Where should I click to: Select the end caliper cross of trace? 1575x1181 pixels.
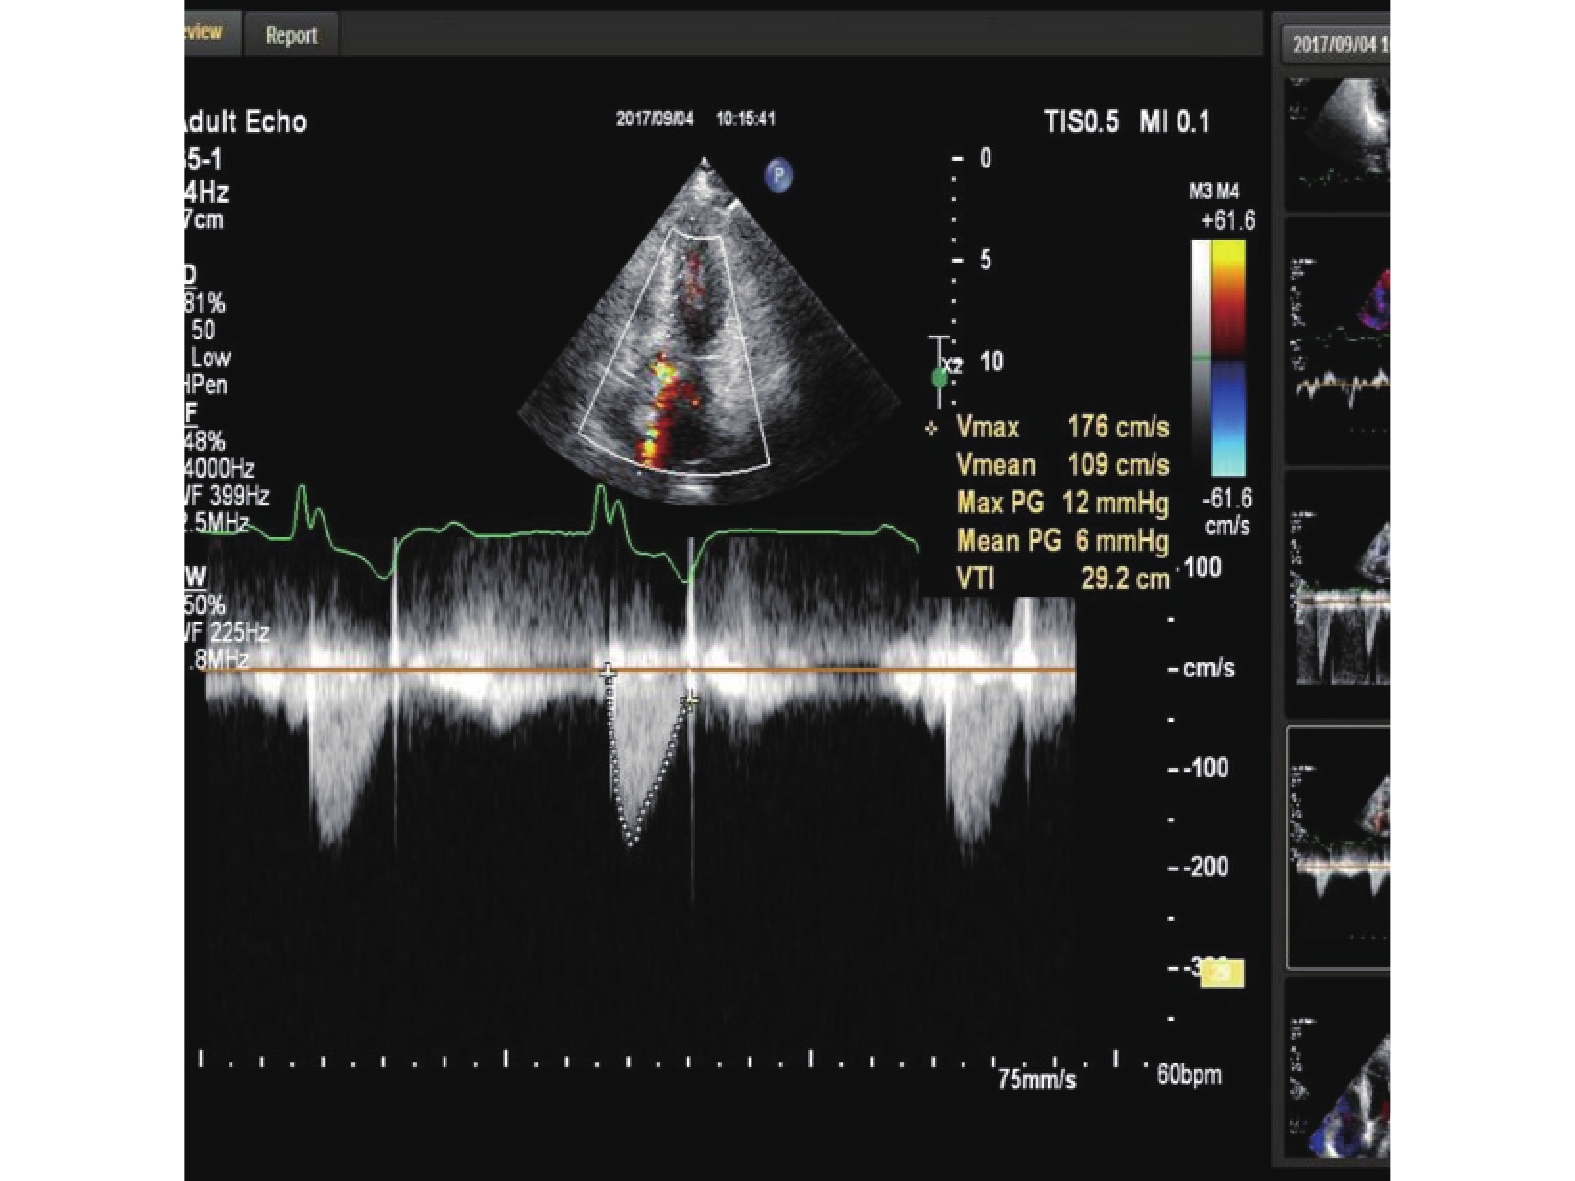coord(690,700)
